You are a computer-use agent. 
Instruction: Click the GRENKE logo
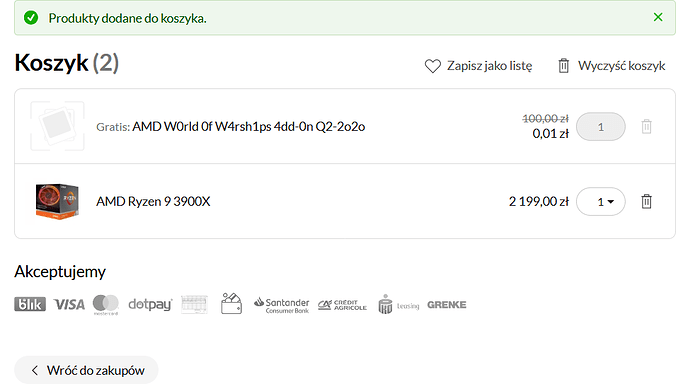(x=447, y=305)
